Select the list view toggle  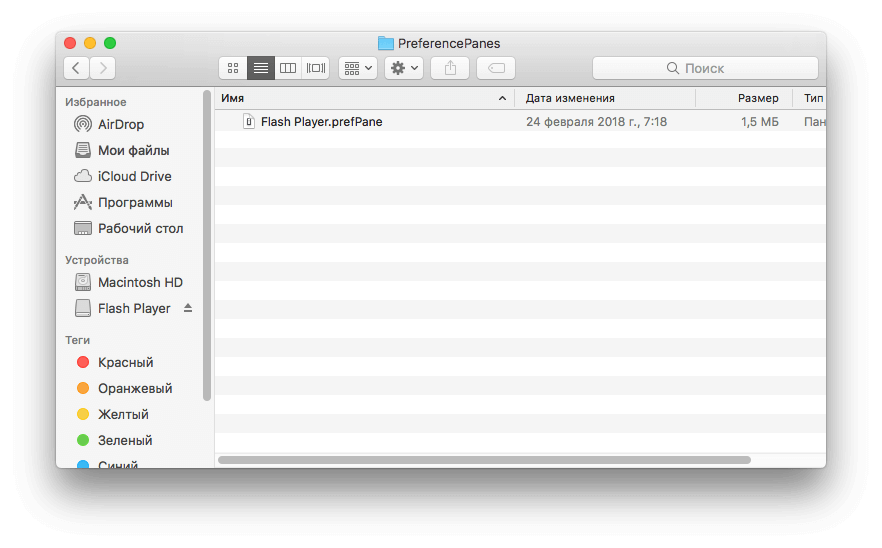pos(261,68)
